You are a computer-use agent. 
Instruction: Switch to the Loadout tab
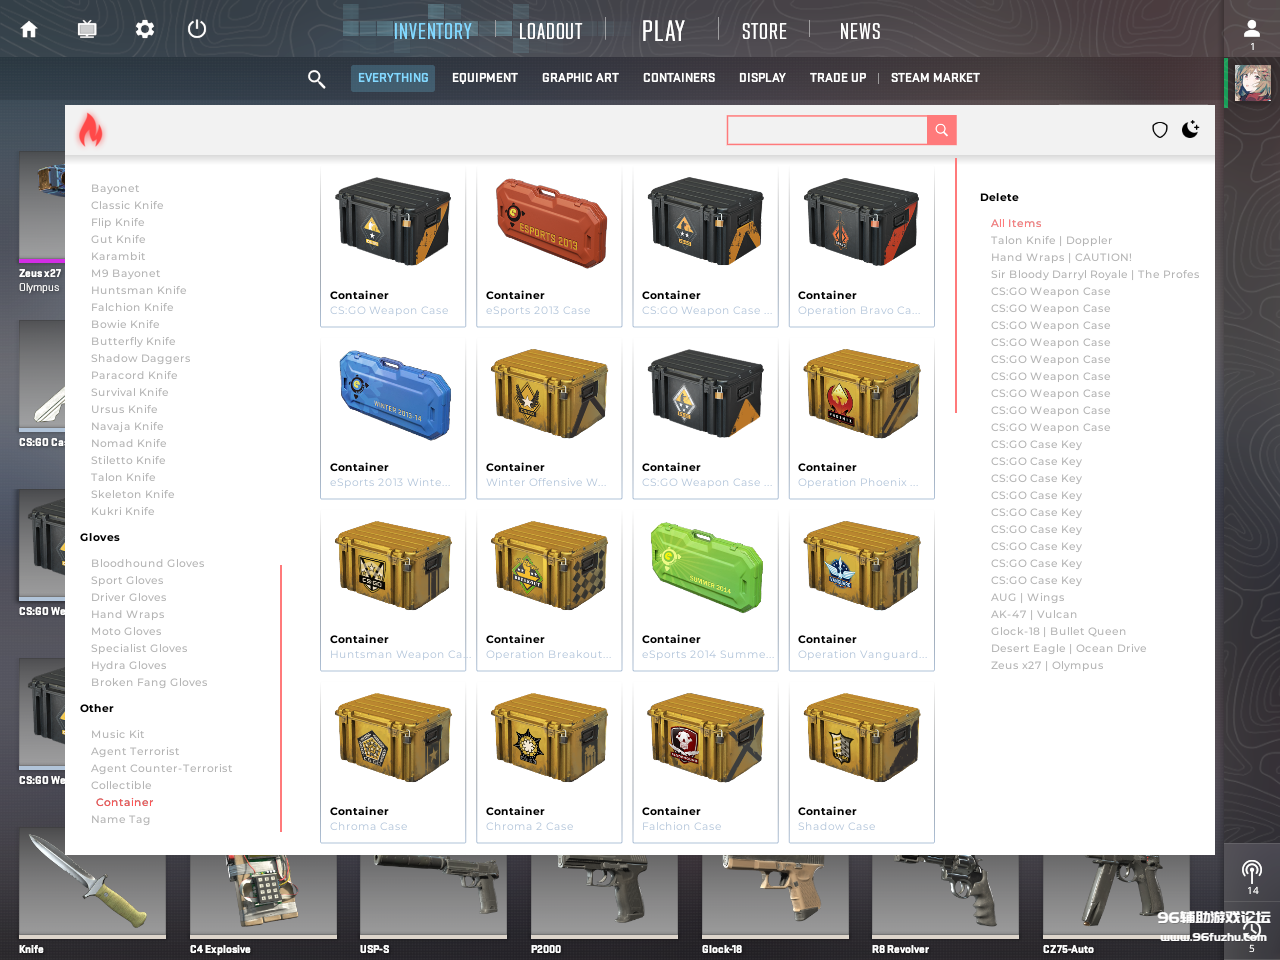(550, 31)
